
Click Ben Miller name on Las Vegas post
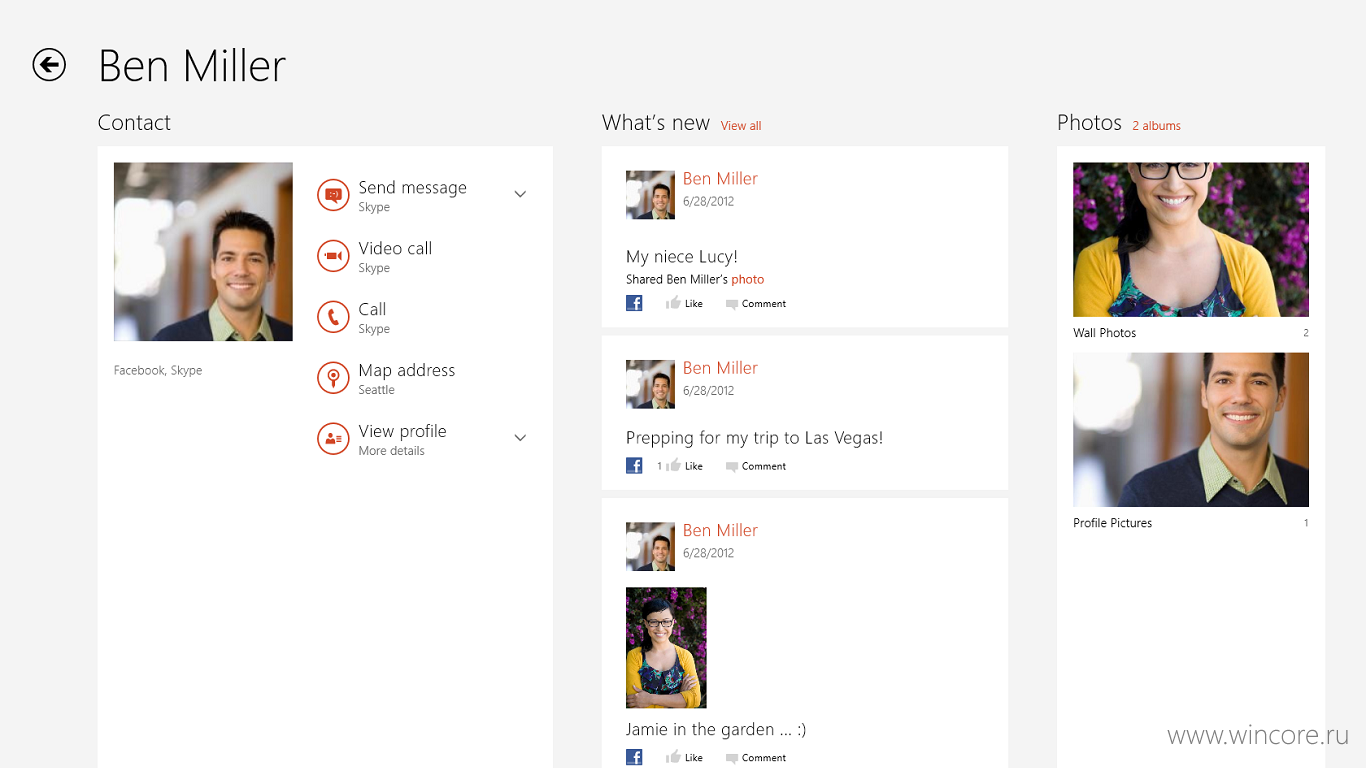tap(720, 368)
